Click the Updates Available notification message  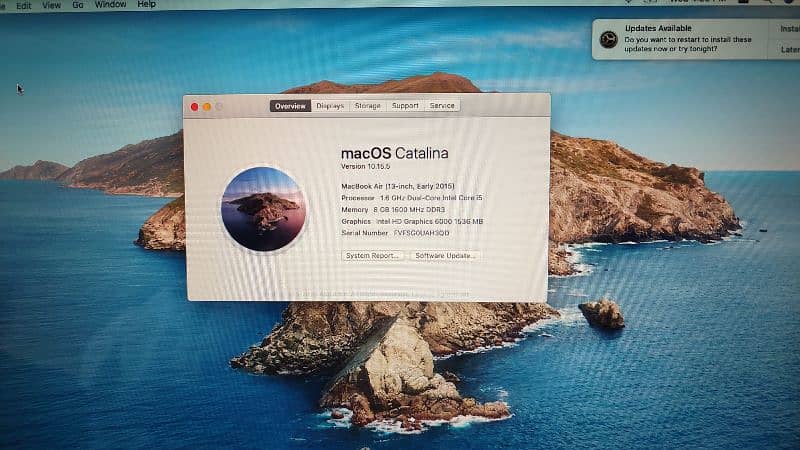tap(686, 40)
